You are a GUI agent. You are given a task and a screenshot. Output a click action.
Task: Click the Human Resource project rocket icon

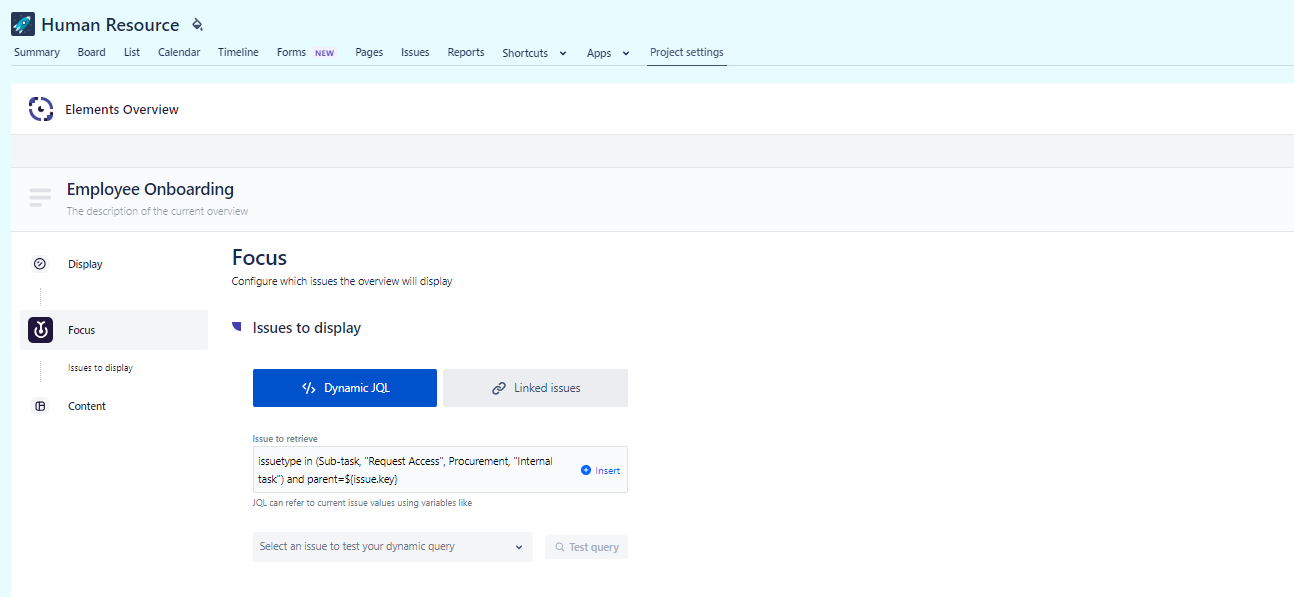coord(23,25)
